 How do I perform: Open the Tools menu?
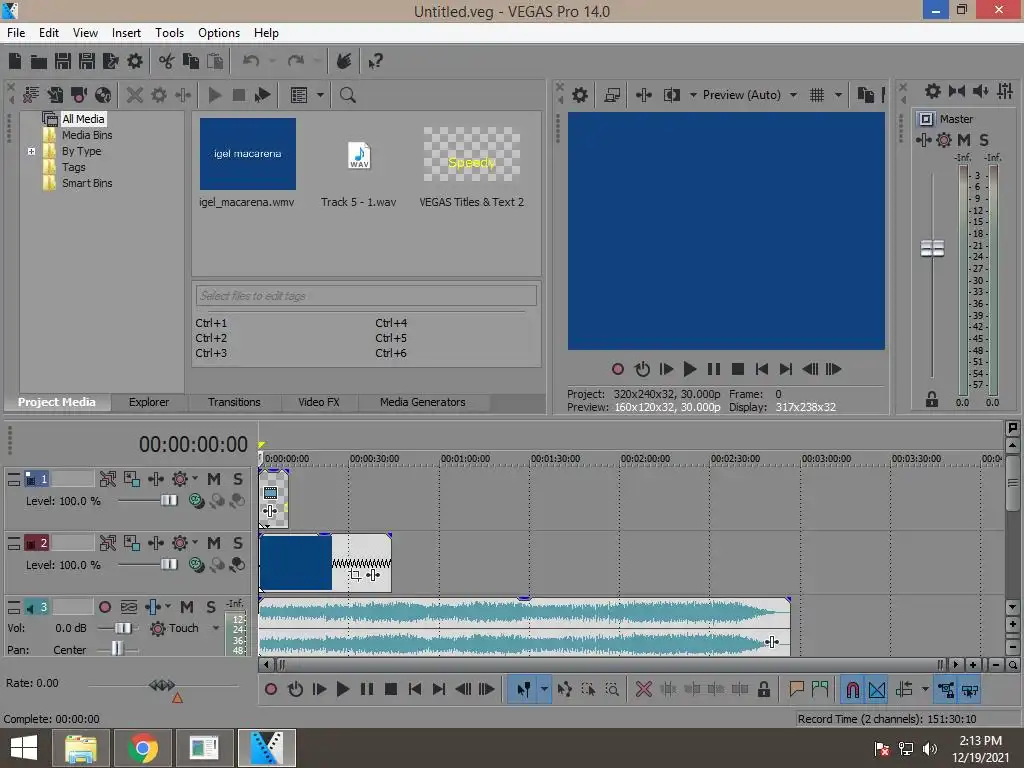tap(169, 33)
